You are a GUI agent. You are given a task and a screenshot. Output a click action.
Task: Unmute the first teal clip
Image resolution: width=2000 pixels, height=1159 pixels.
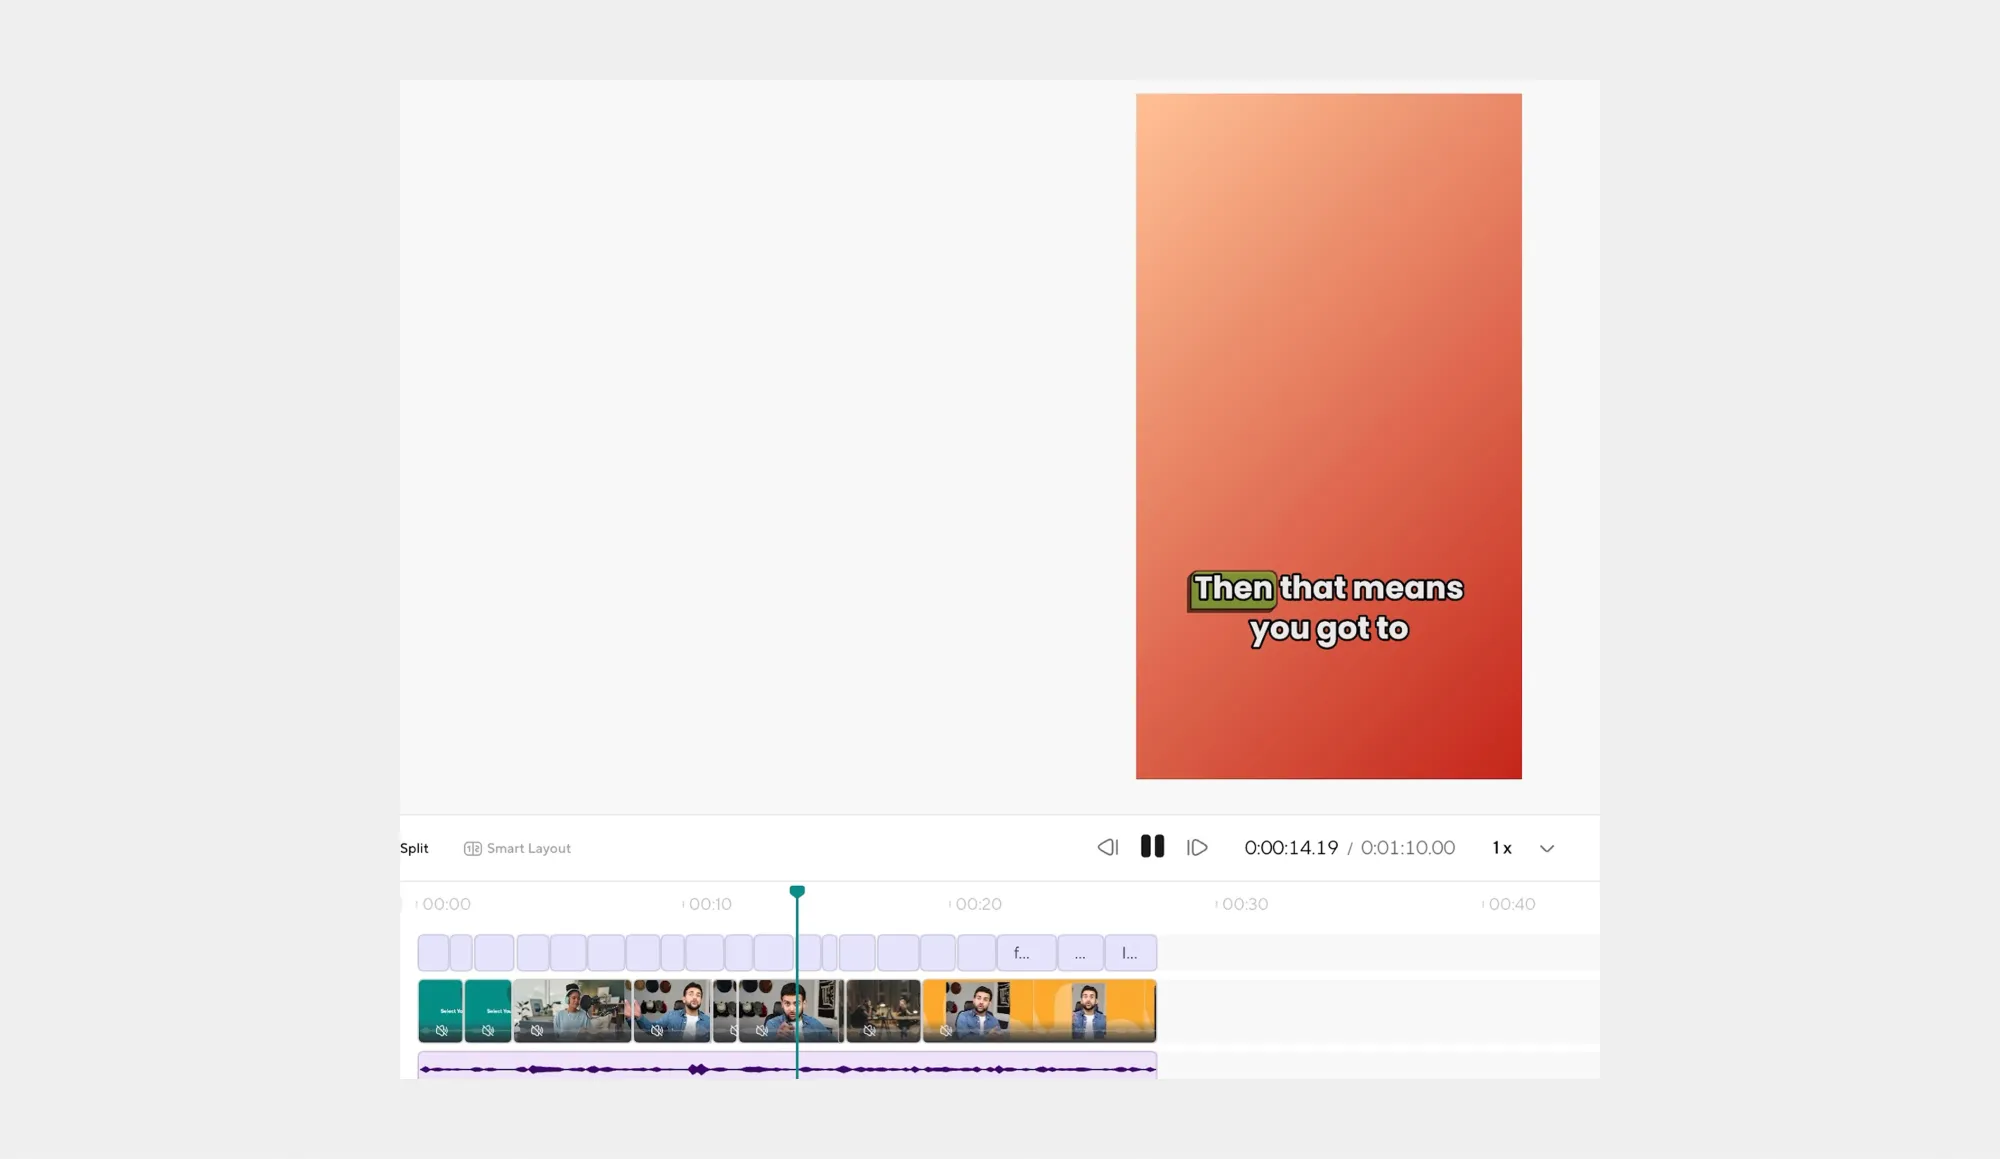441,1030
